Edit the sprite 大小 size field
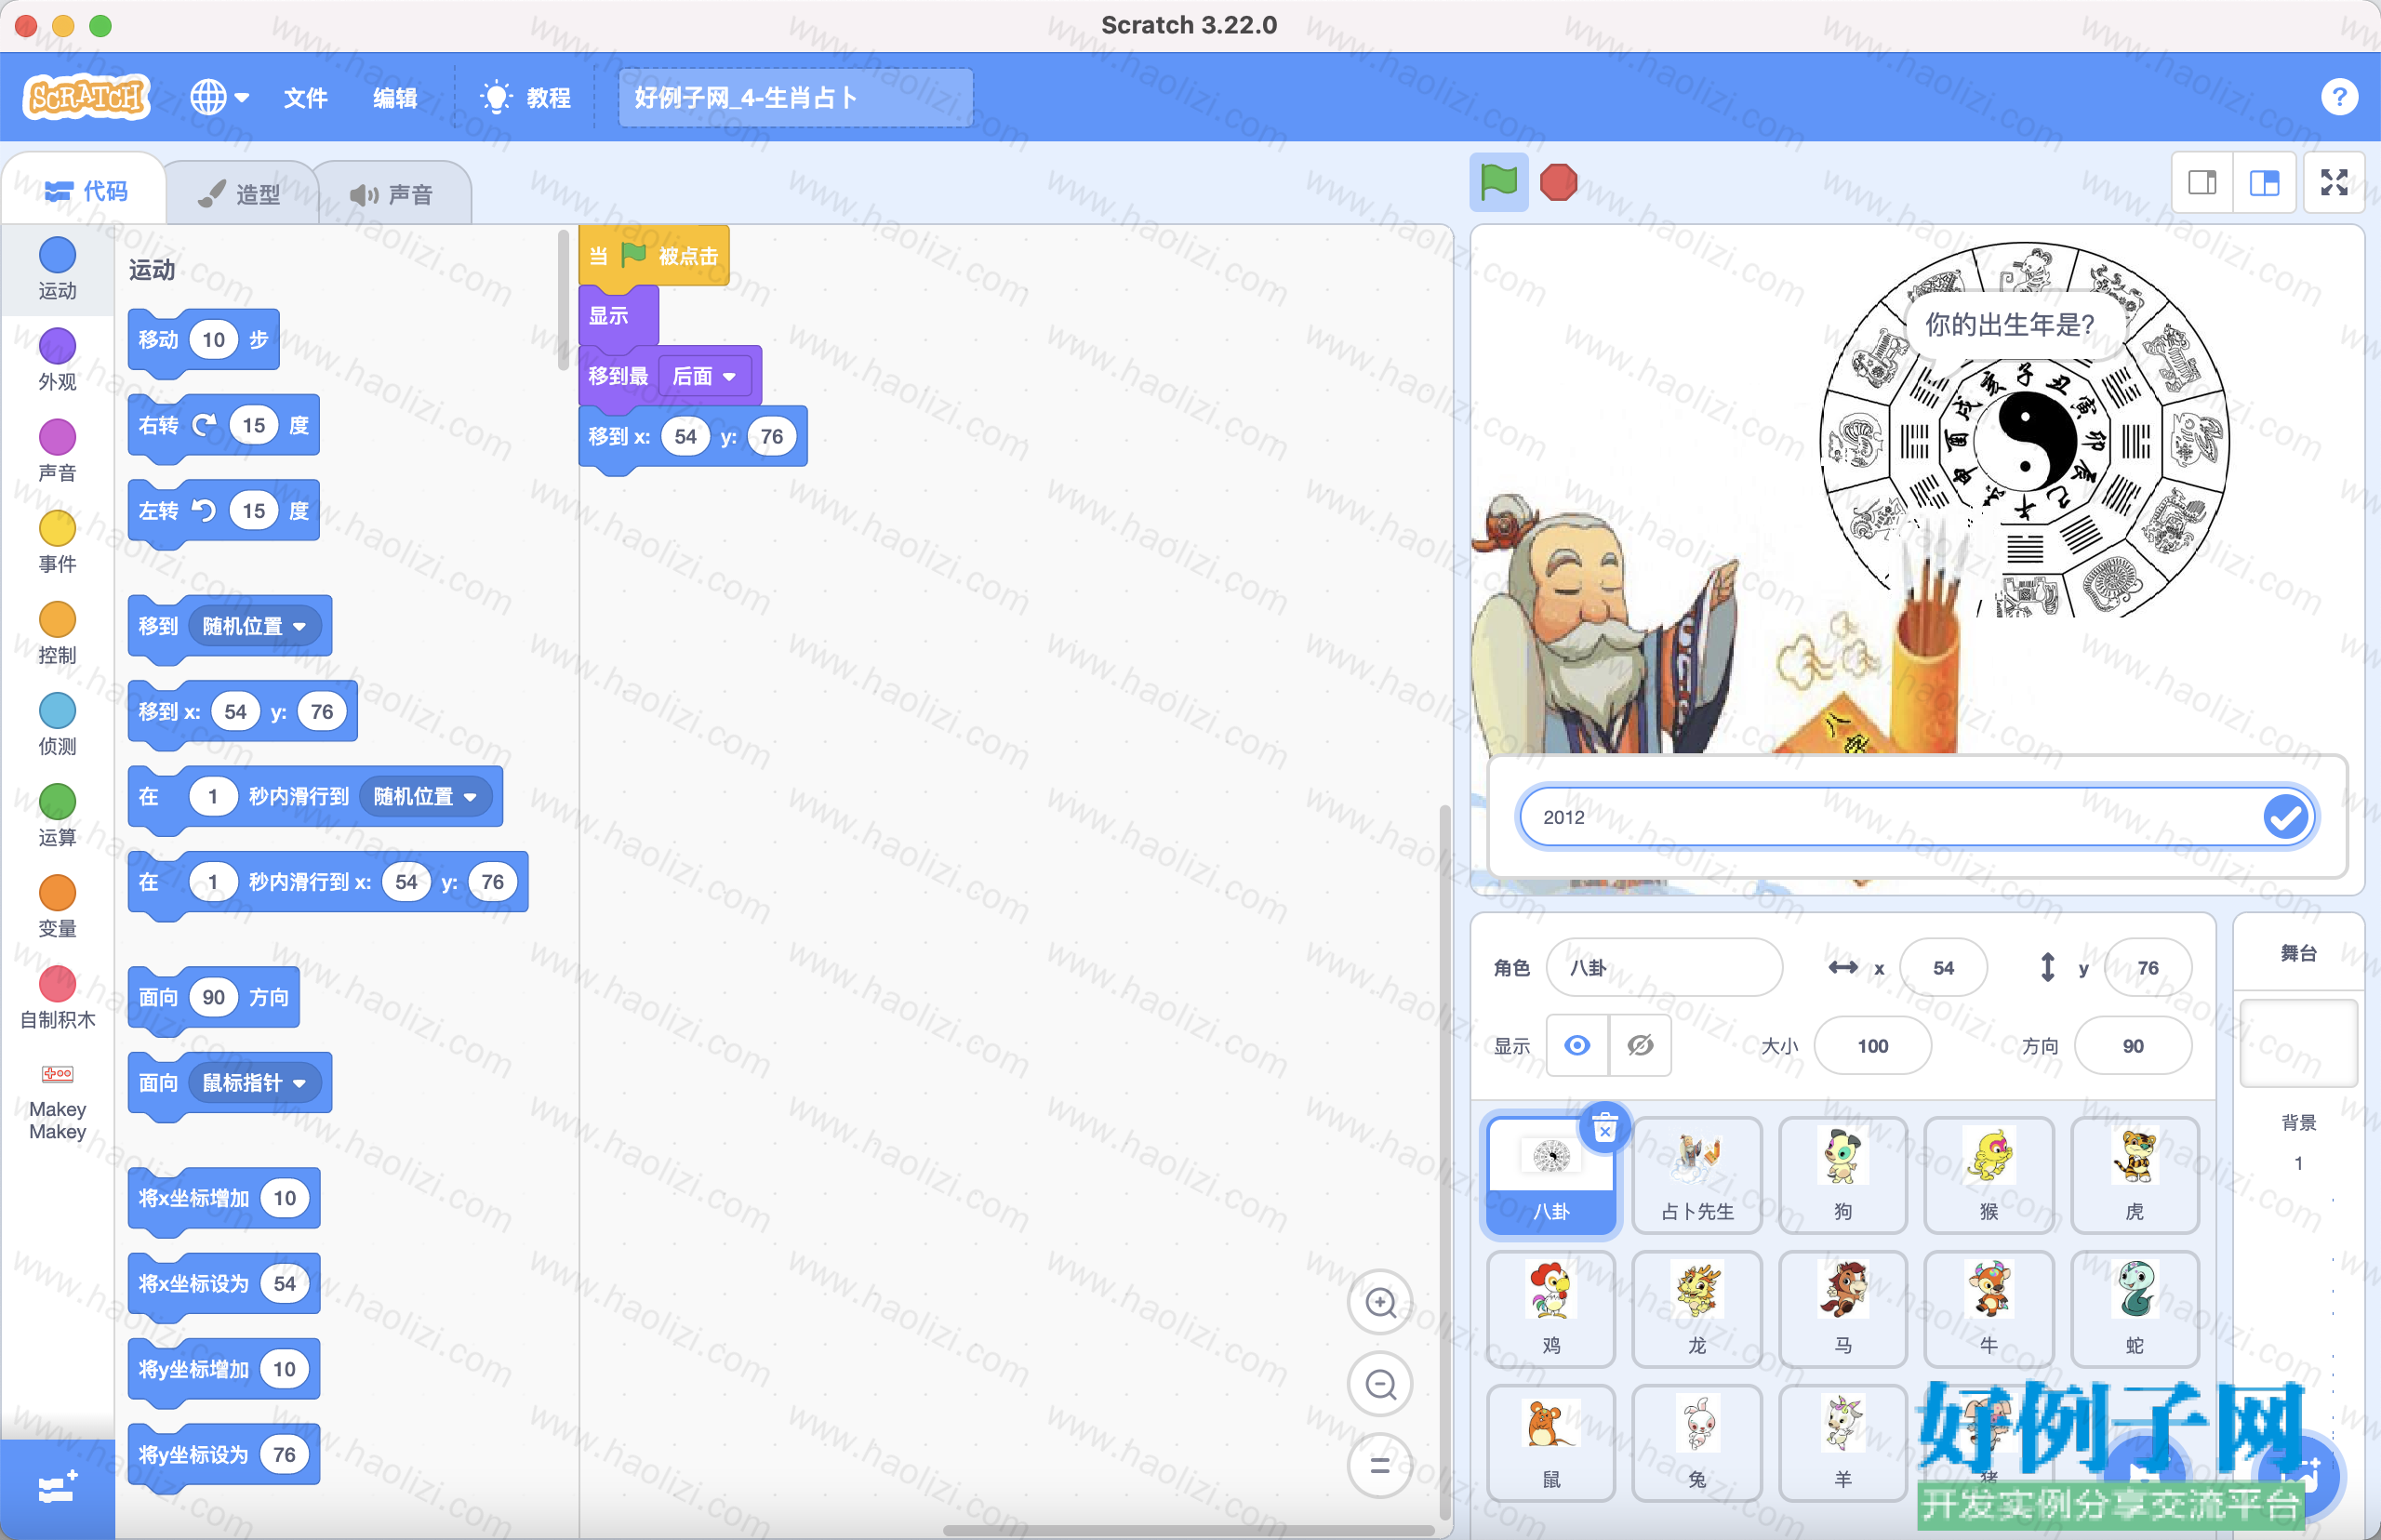Image resolution: width=2381 pixels, height=1540 pixels. coord(1872,1045)
